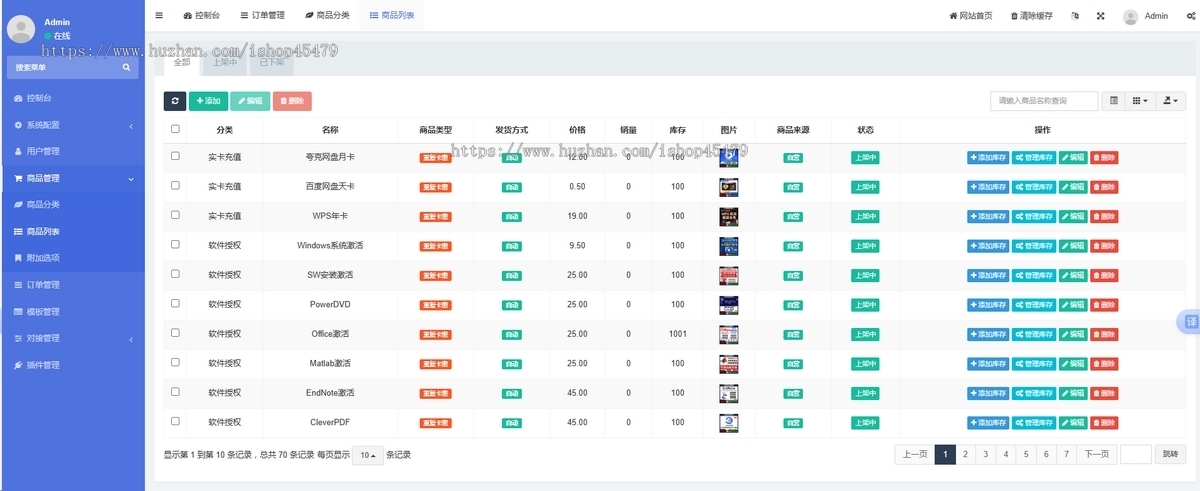The image size is (1200, 491).
Task: Select the 全部 filter tab
Action: tap(181, 62)
